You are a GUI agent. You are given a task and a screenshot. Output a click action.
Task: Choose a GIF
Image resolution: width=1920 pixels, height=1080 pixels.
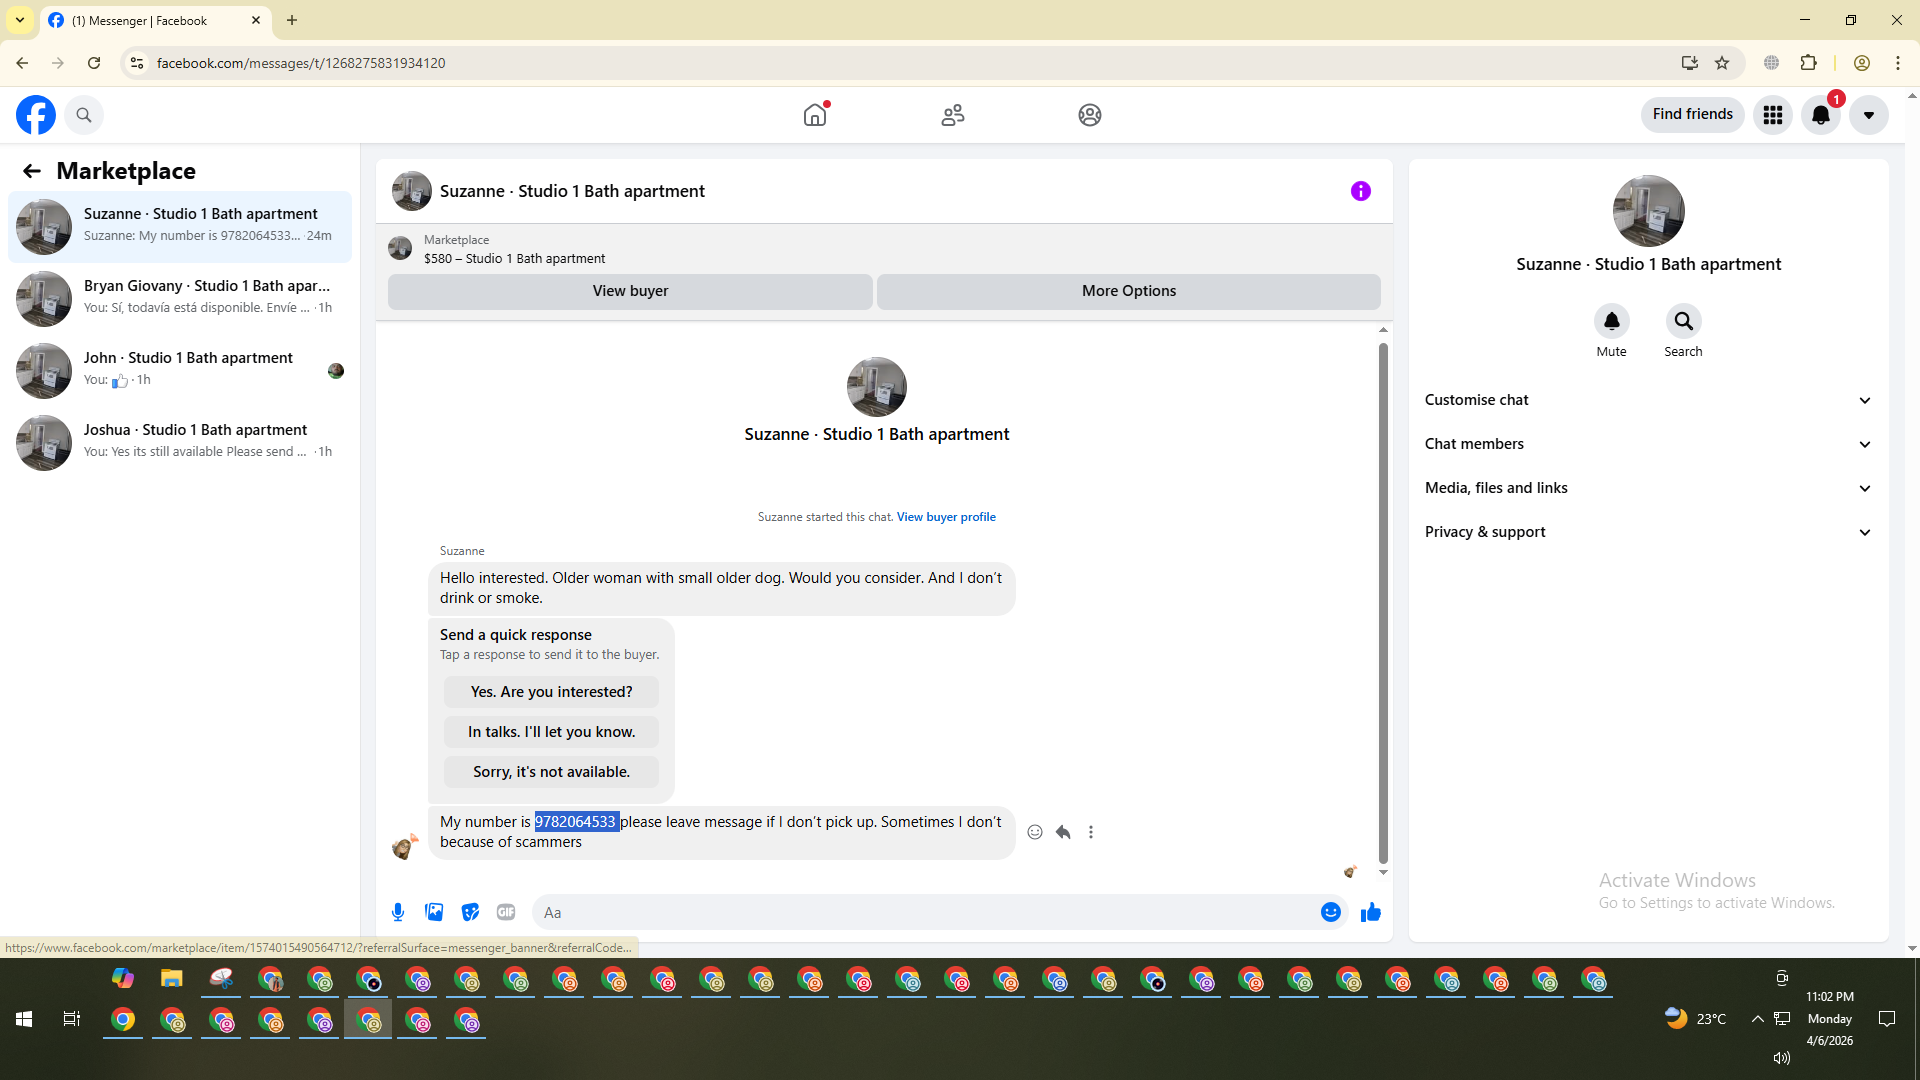point(506,912)
